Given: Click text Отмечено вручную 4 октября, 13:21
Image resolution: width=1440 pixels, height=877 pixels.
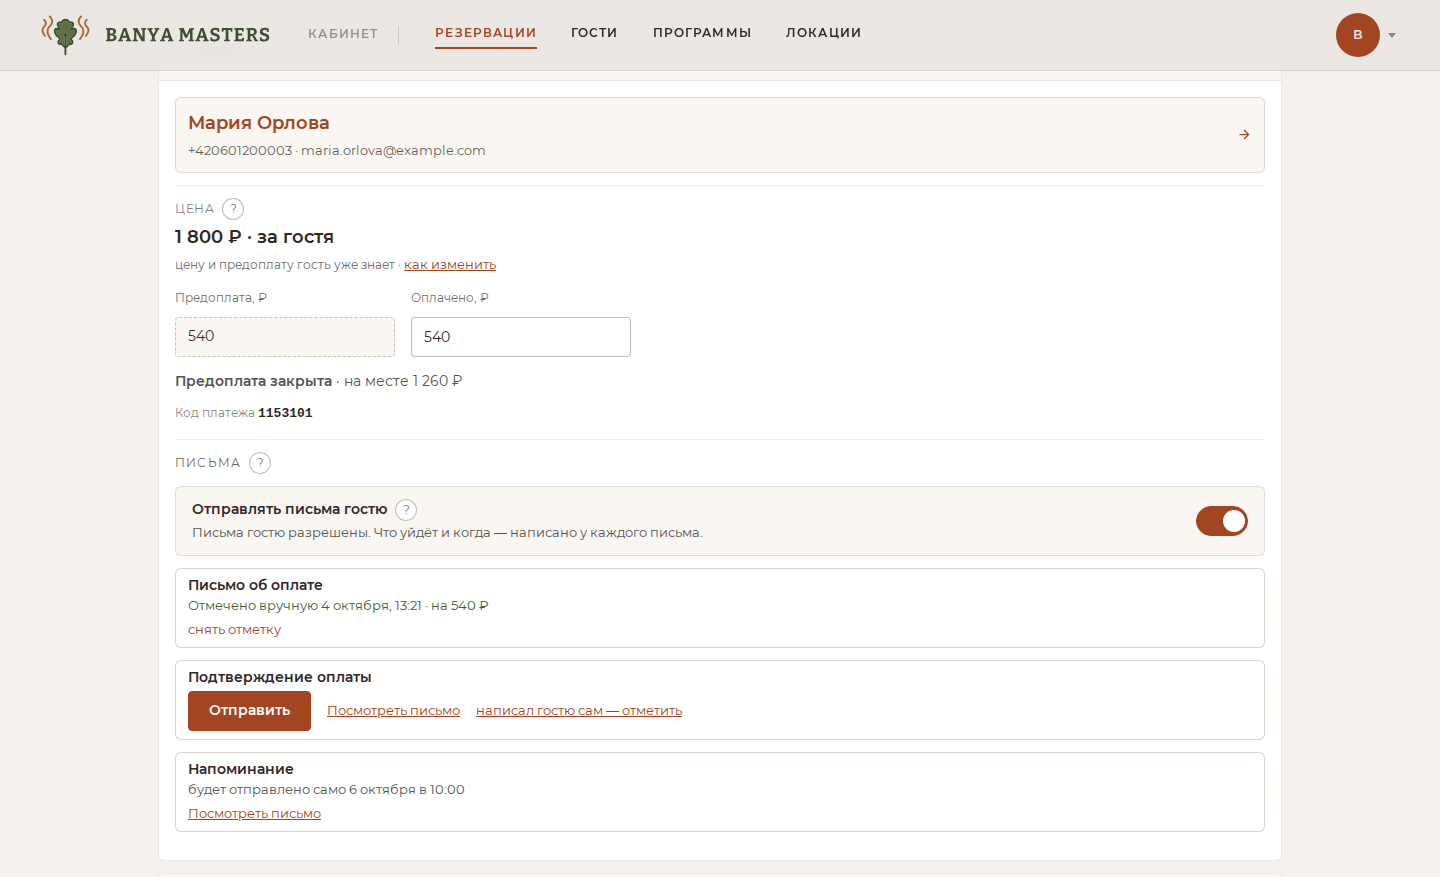Looking at the screenshot, I should coord(305,606).
